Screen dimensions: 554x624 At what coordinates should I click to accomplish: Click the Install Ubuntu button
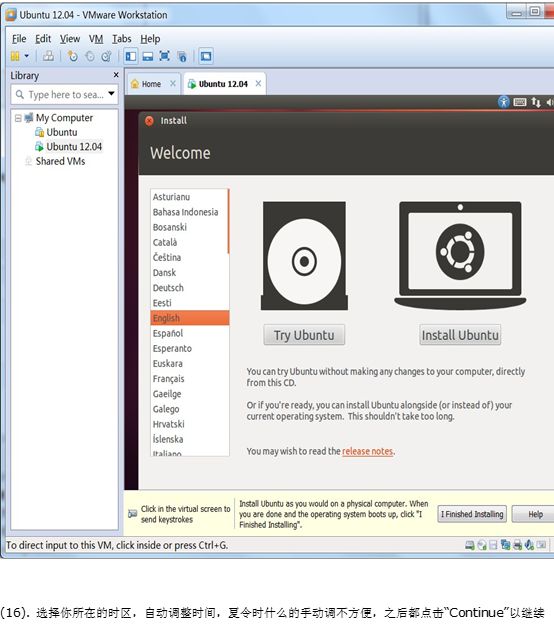click(460, 335)
